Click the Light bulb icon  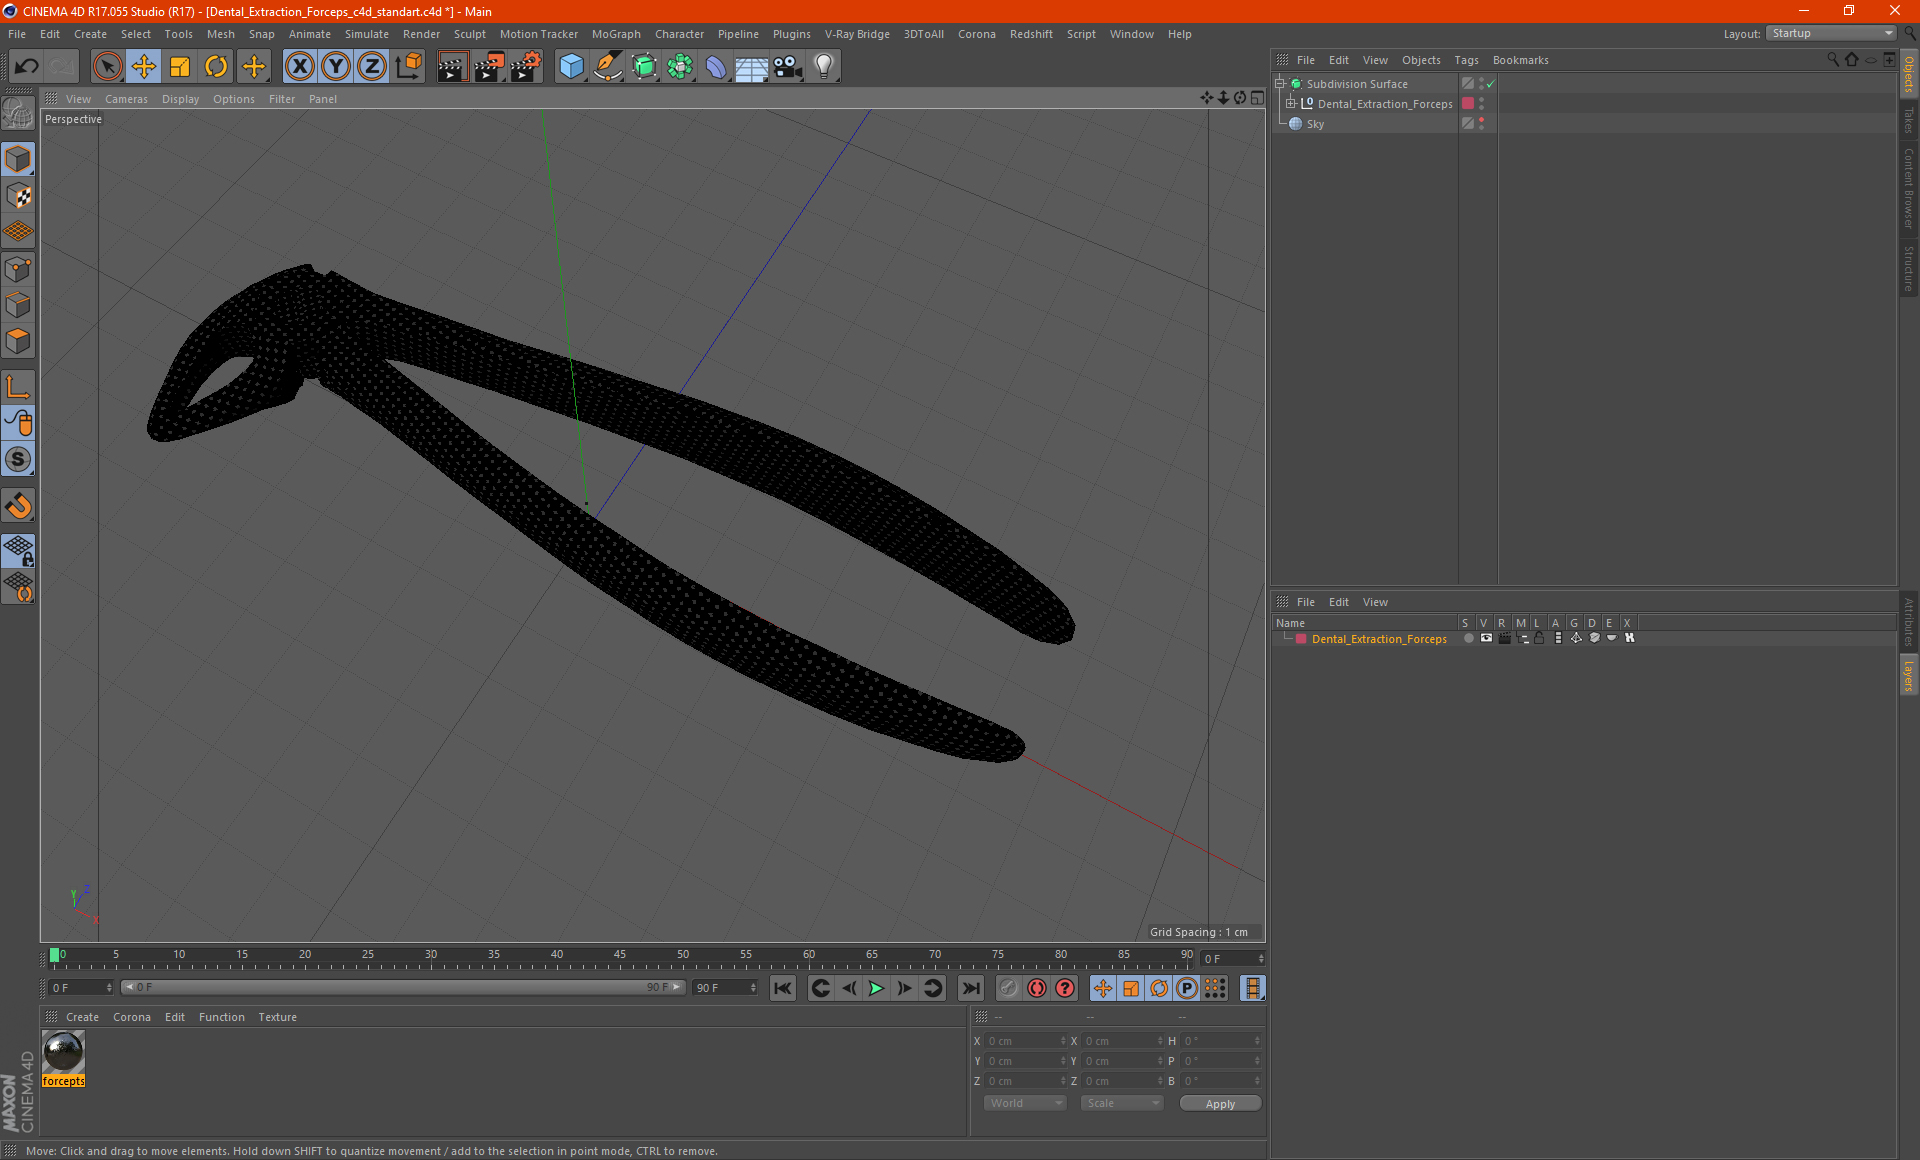pyautogui.click(x=823, y=66)
